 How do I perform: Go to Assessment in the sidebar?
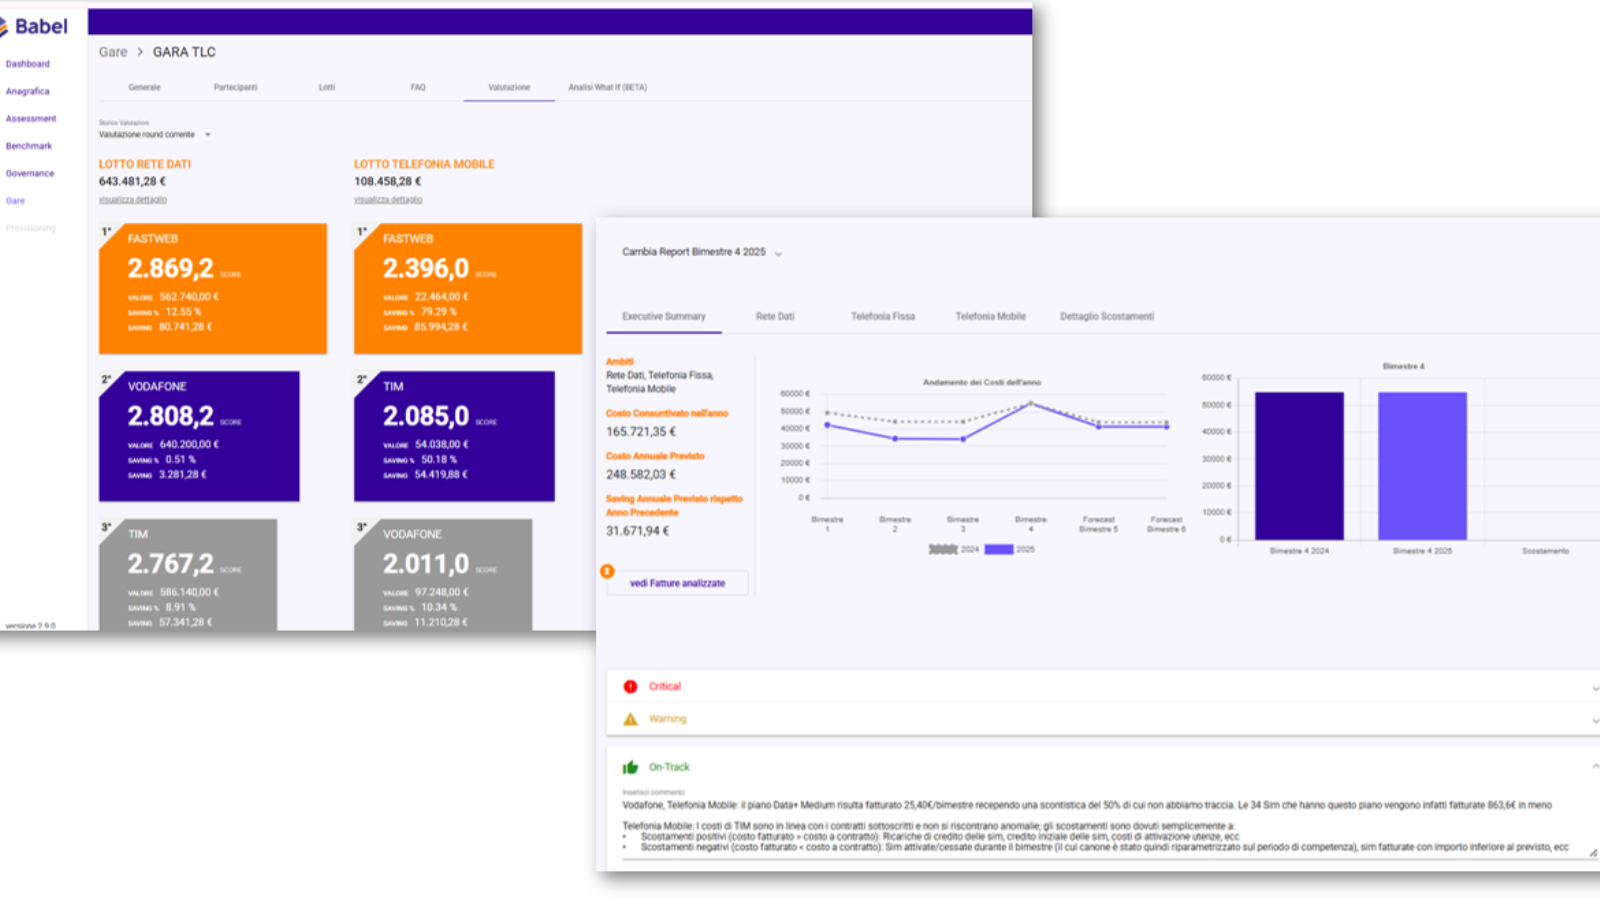pos(31,119)
